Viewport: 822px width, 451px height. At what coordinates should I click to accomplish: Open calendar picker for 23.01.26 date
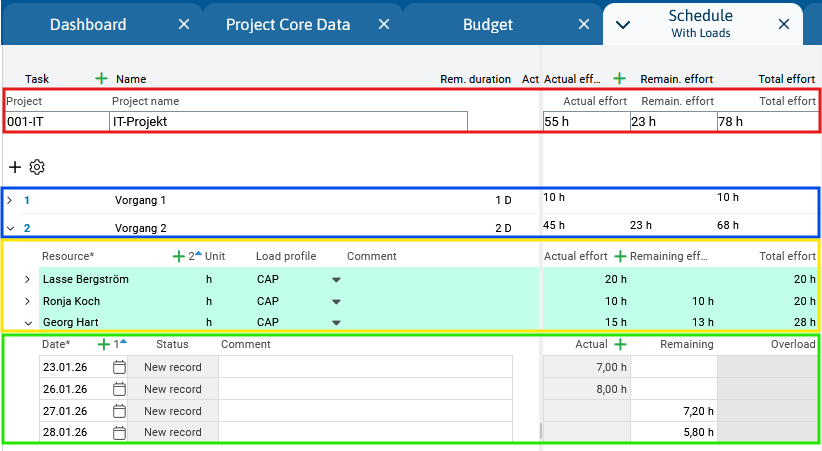click(x=119, y=367)
